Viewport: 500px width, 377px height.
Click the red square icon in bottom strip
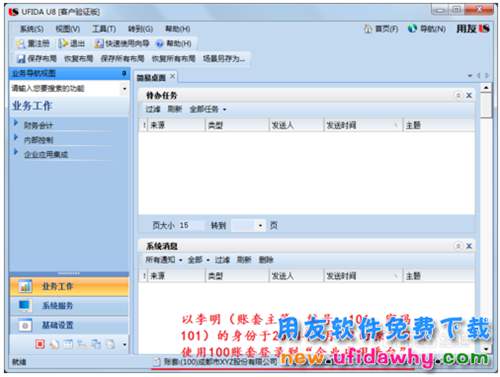tap(40, 344)
